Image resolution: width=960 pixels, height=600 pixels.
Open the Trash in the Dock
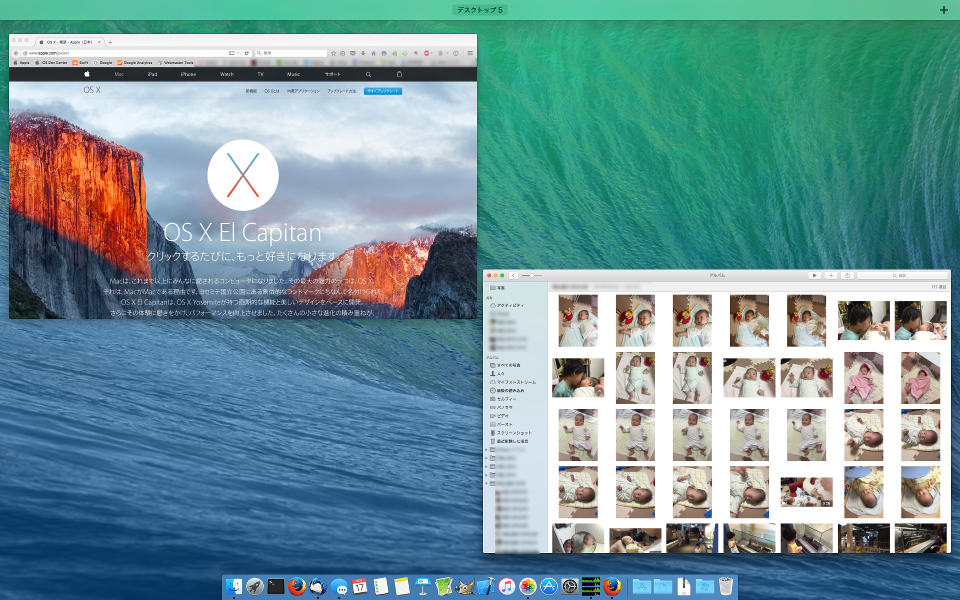tap(726, 587)
